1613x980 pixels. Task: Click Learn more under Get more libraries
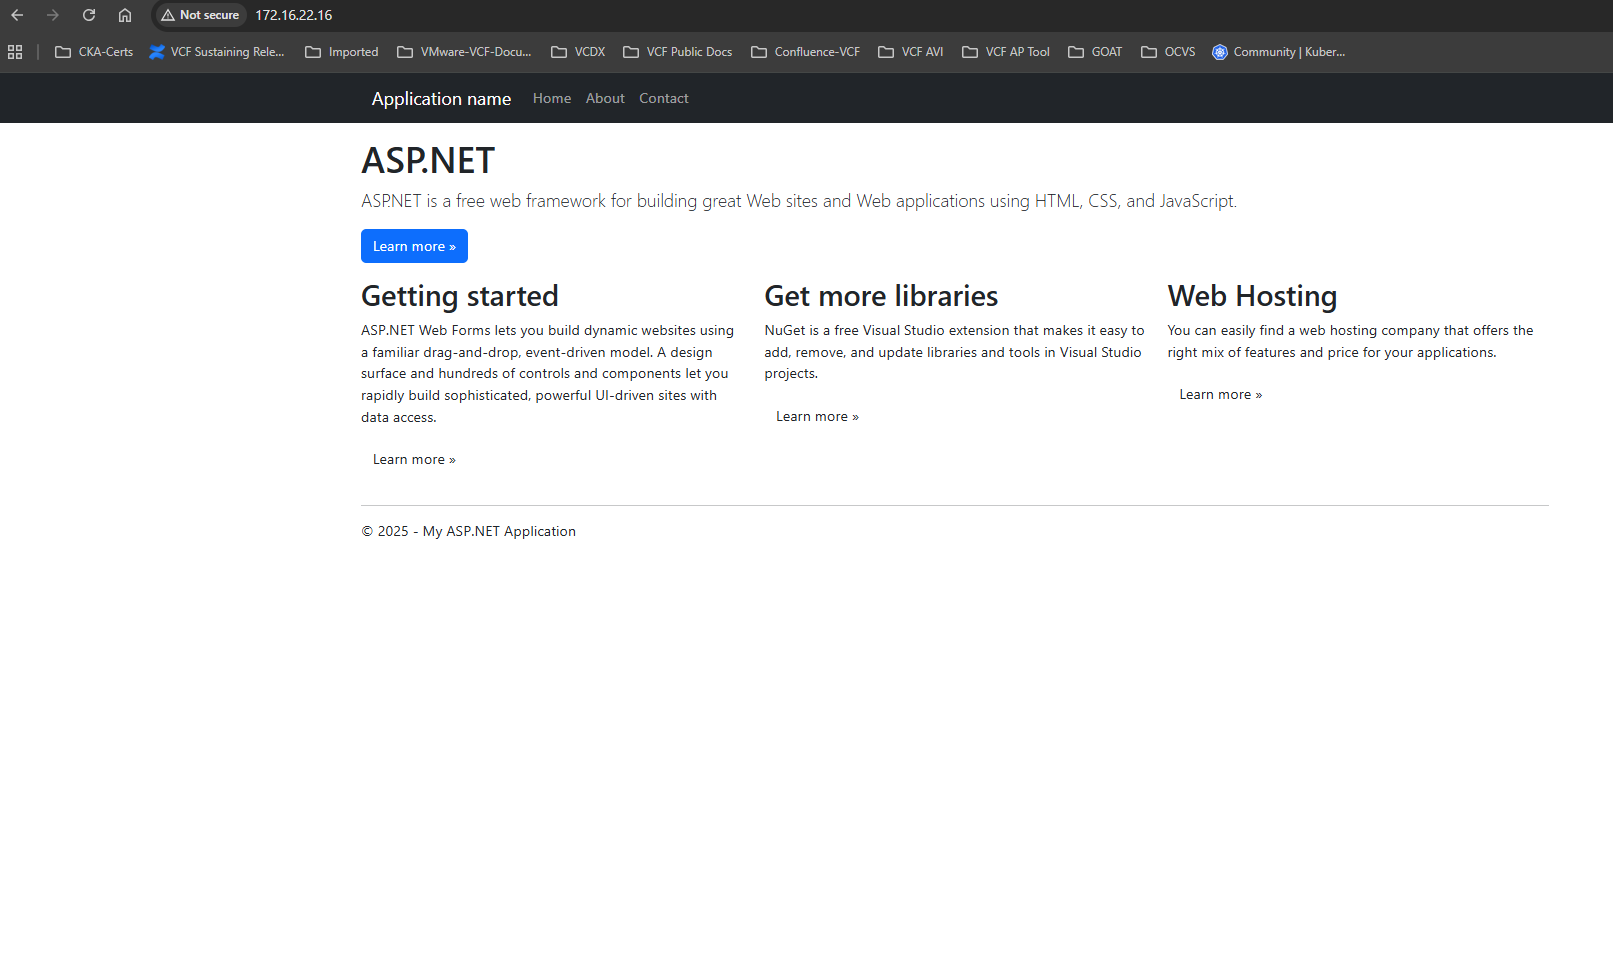pyautogui.click(x=817, y=417)
